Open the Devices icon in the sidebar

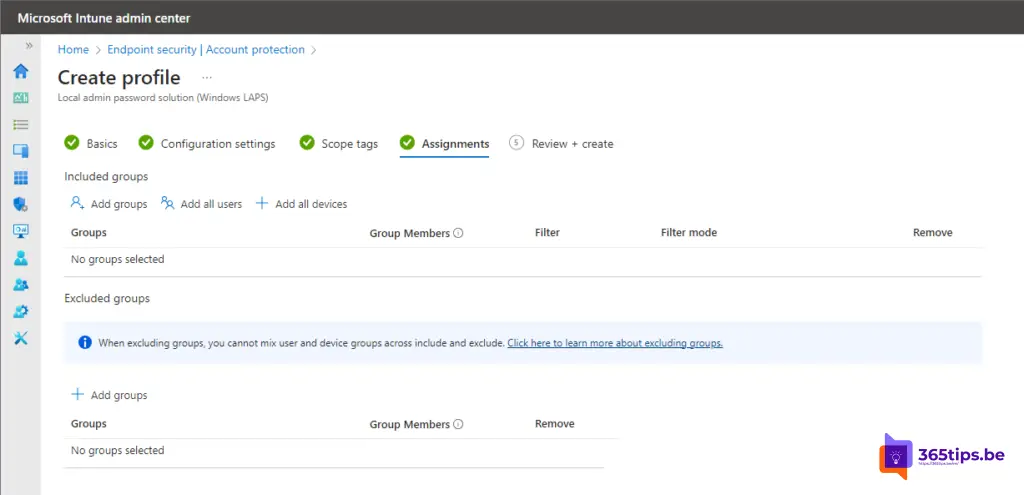point(21,151)
